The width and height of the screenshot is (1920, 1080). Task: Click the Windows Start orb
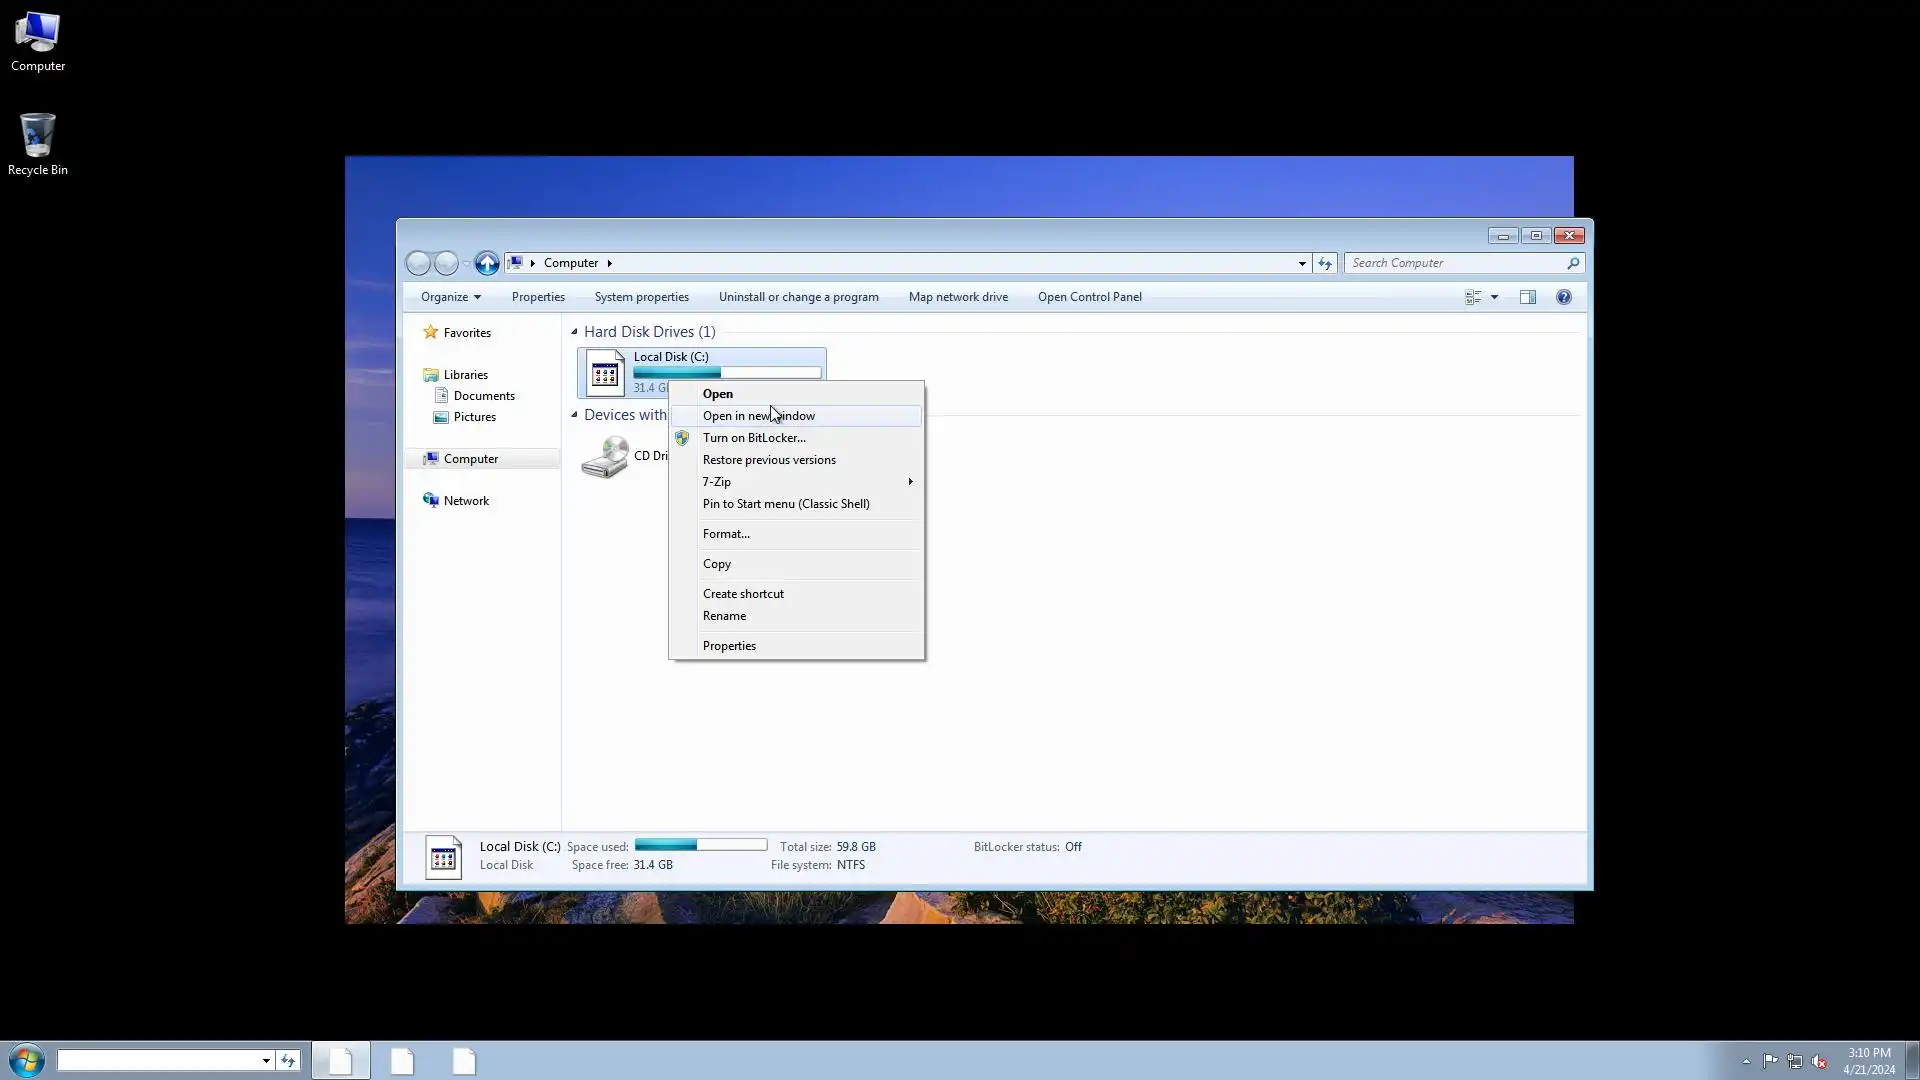click(27, 1060)
